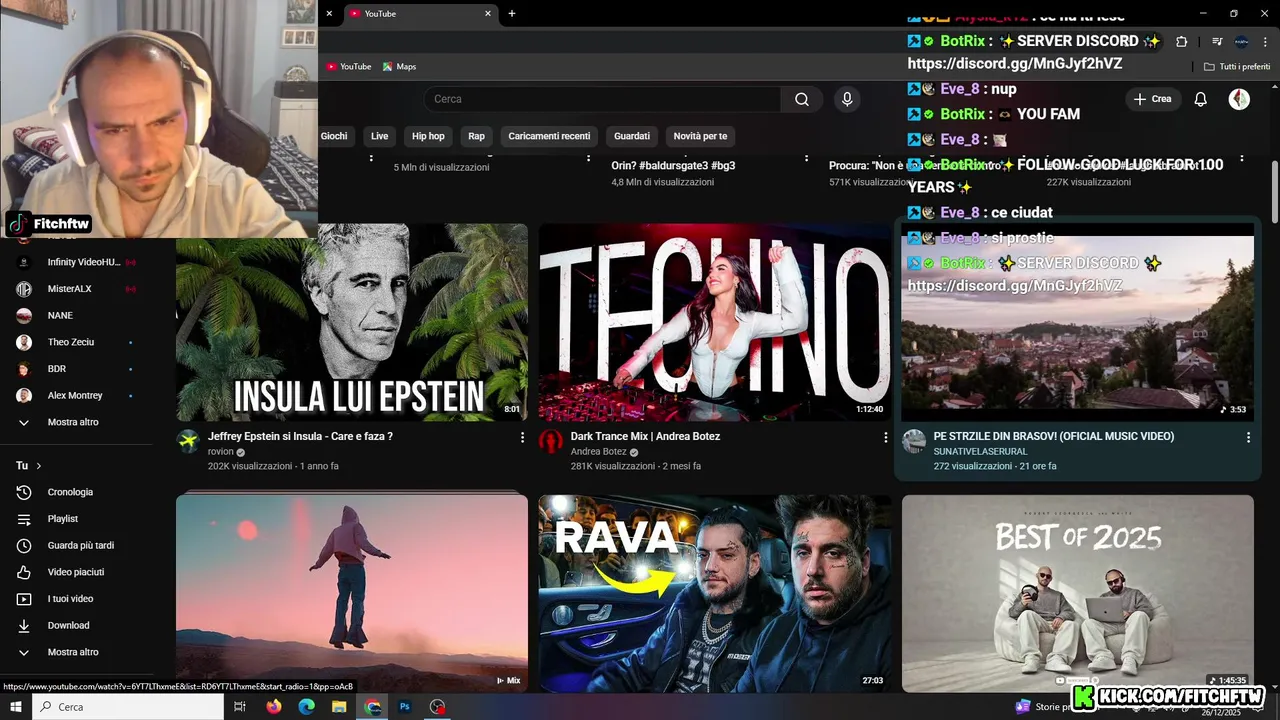Viewport: 1280px width, 720px height.
Task: Open File Explorer from the taskbar
Action: click(x=339, y=707)
